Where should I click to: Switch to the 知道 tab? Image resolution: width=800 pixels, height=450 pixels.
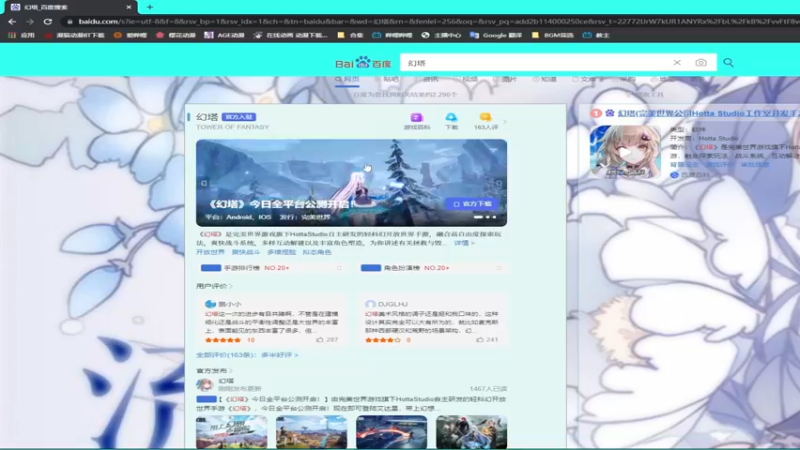point(545,80)
